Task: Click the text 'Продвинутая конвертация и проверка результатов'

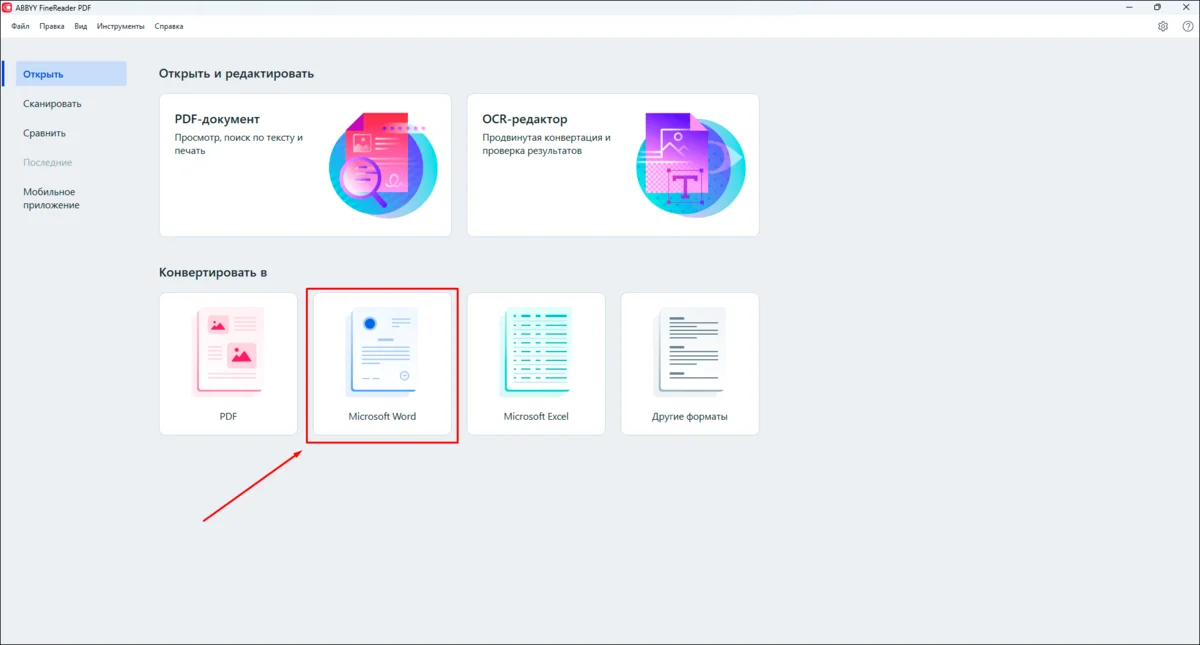Action: click(x=546, y=144)
